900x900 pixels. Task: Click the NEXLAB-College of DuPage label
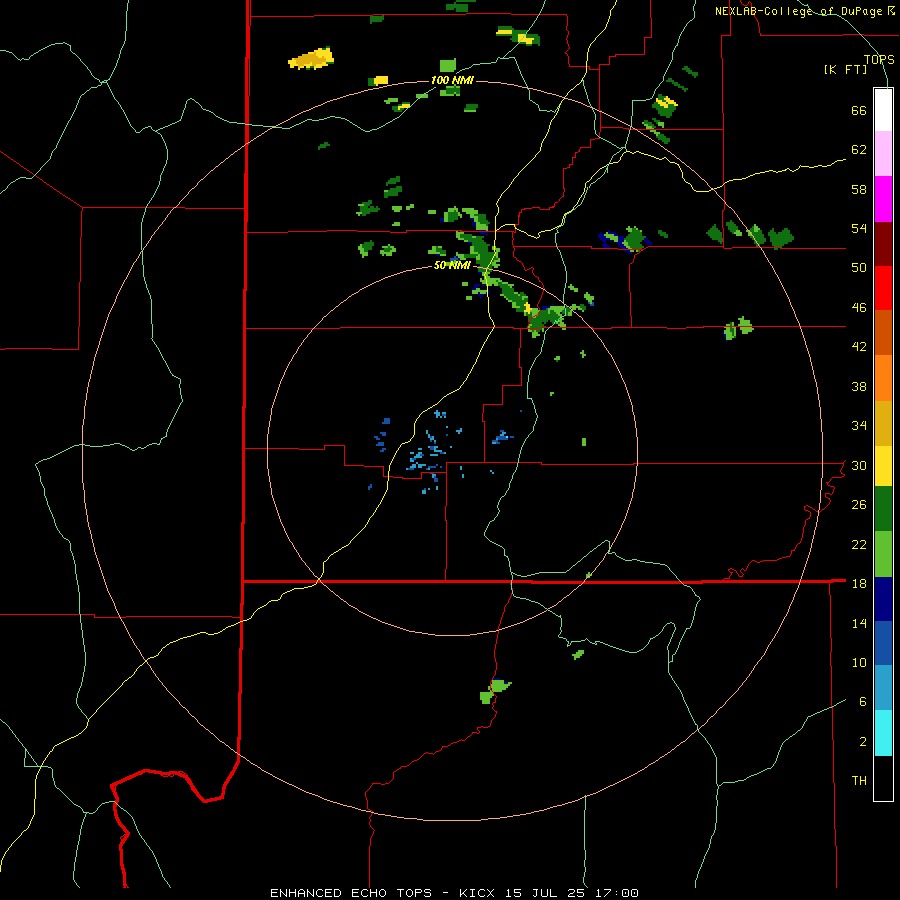[x=801, y=11]
